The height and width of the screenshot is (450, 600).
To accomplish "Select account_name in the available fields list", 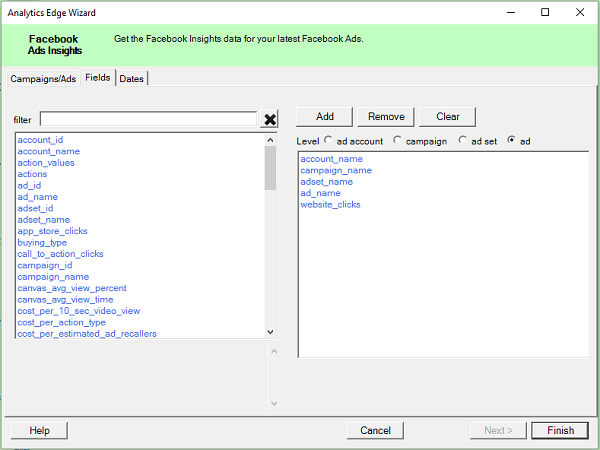I will click(49, 152).
